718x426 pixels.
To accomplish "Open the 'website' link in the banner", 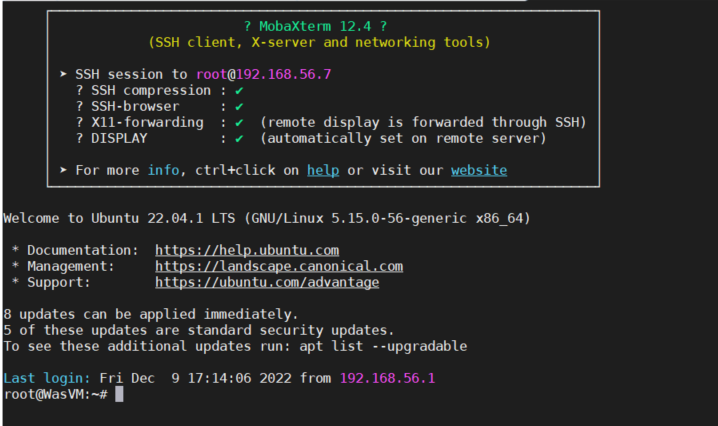I will [x=479, y=170].
